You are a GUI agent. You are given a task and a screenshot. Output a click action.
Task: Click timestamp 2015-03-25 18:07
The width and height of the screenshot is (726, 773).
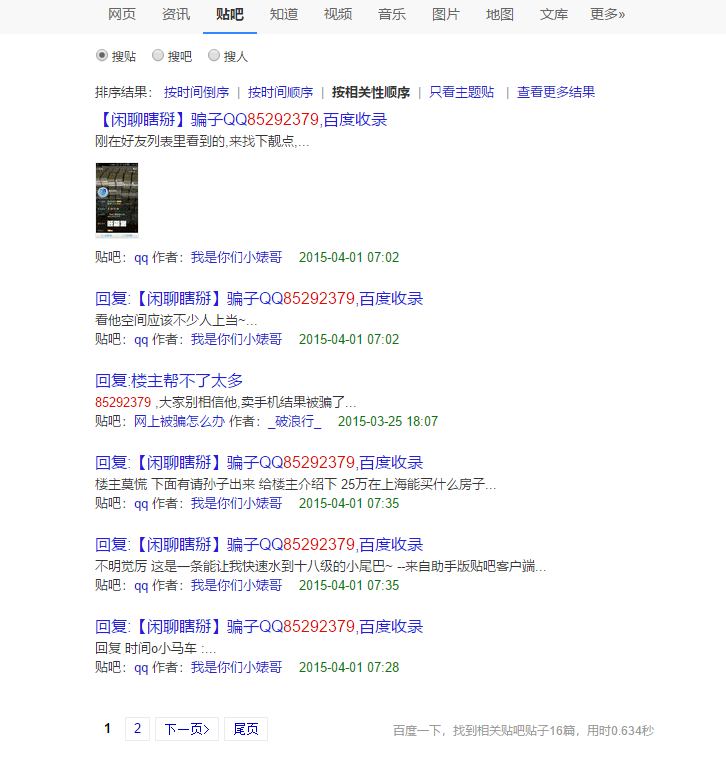pyautogui.click(x=388, y=422)
